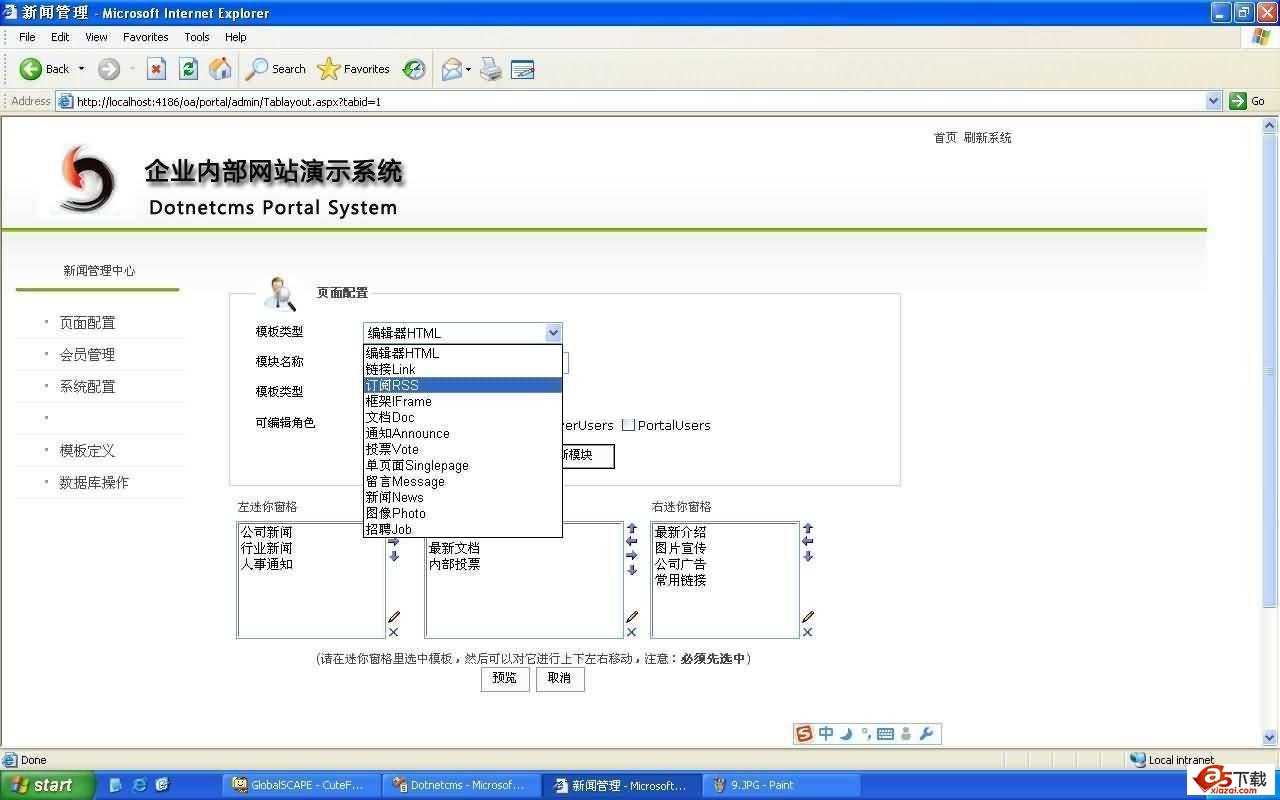Open the Tools menu

[x=197, y=37]
